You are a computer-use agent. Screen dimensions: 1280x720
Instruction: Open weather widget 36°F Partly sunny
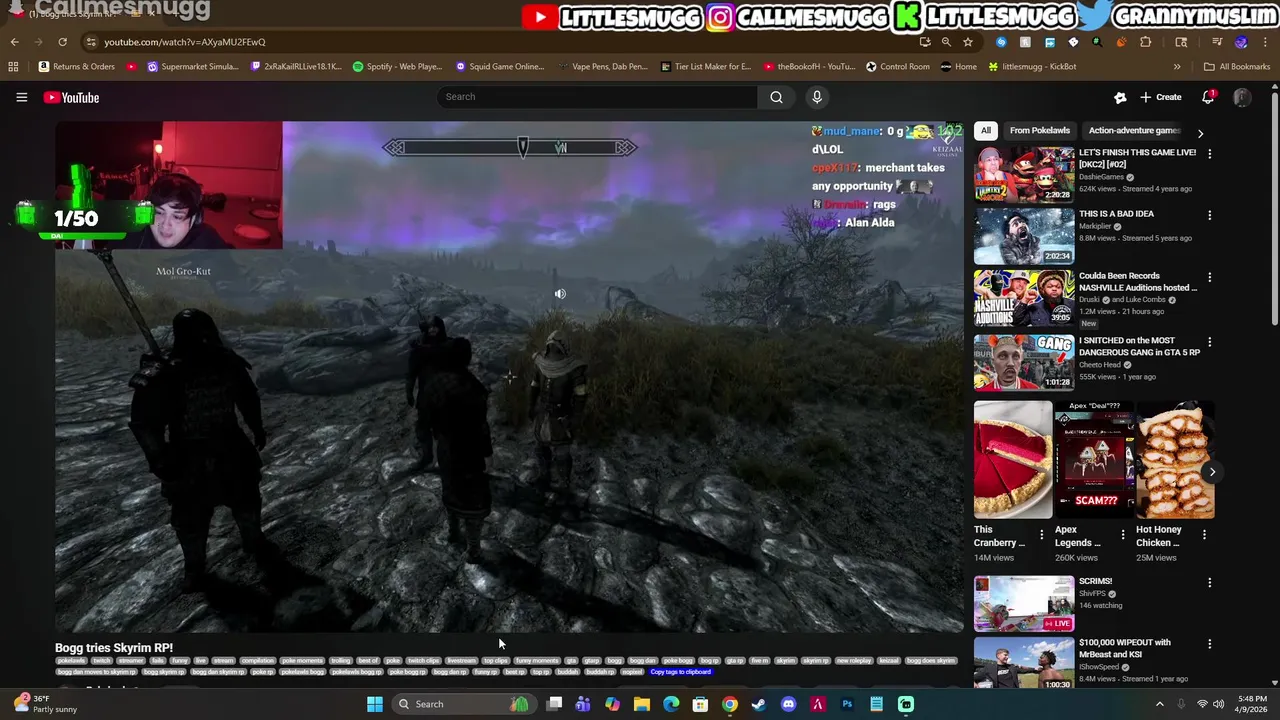(x=46, y=704)
